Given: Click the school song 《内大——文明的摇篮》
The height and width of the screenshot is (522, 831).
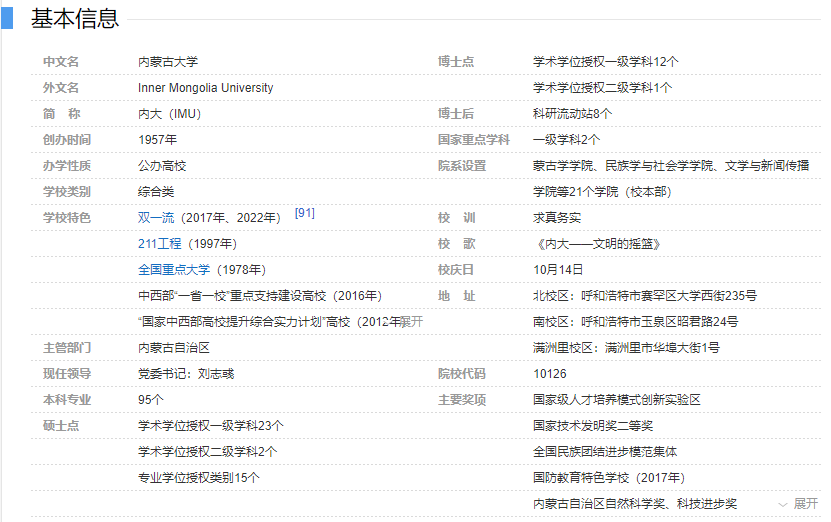Looking at the screenshot, I should [x=597, y=244].
